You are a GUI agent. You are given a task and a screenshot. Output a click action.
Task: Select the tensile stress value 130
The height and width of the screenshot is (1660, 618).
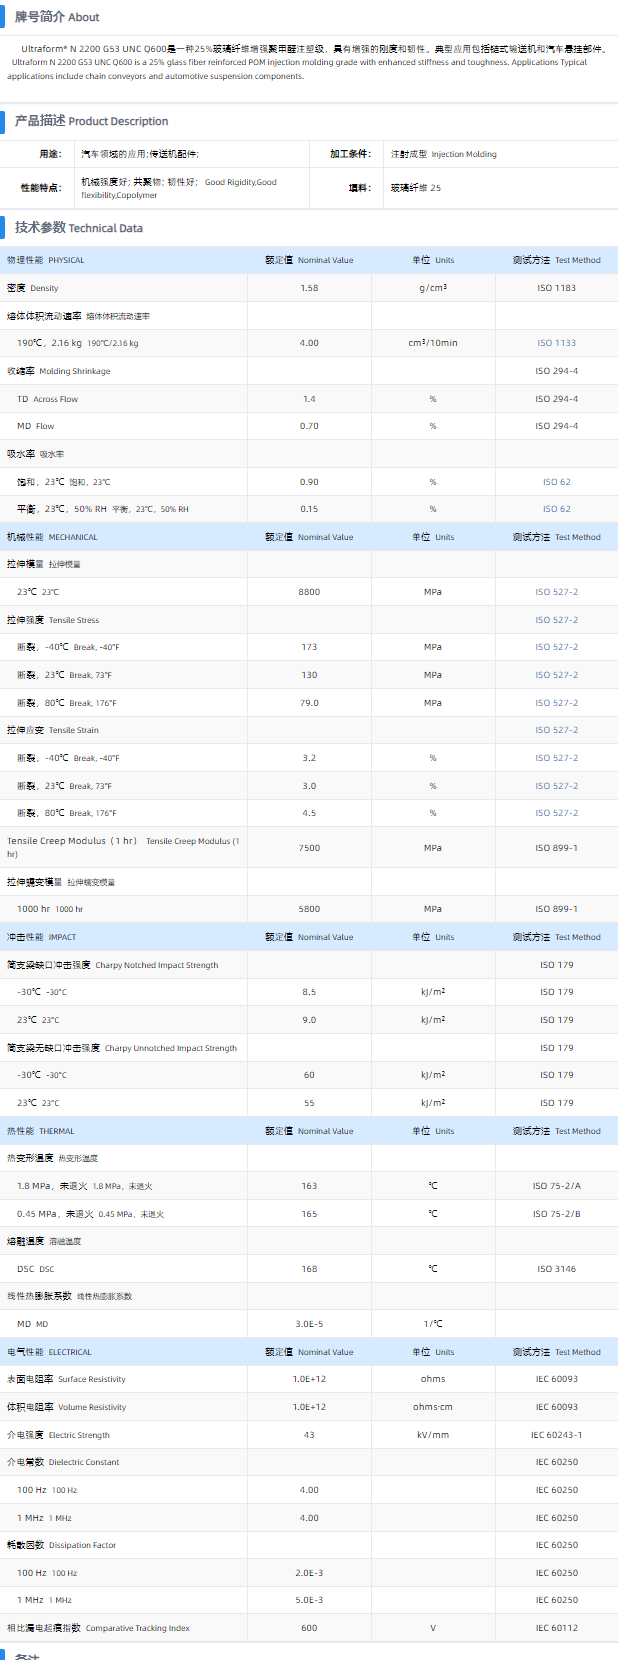(x=309, y=675)
